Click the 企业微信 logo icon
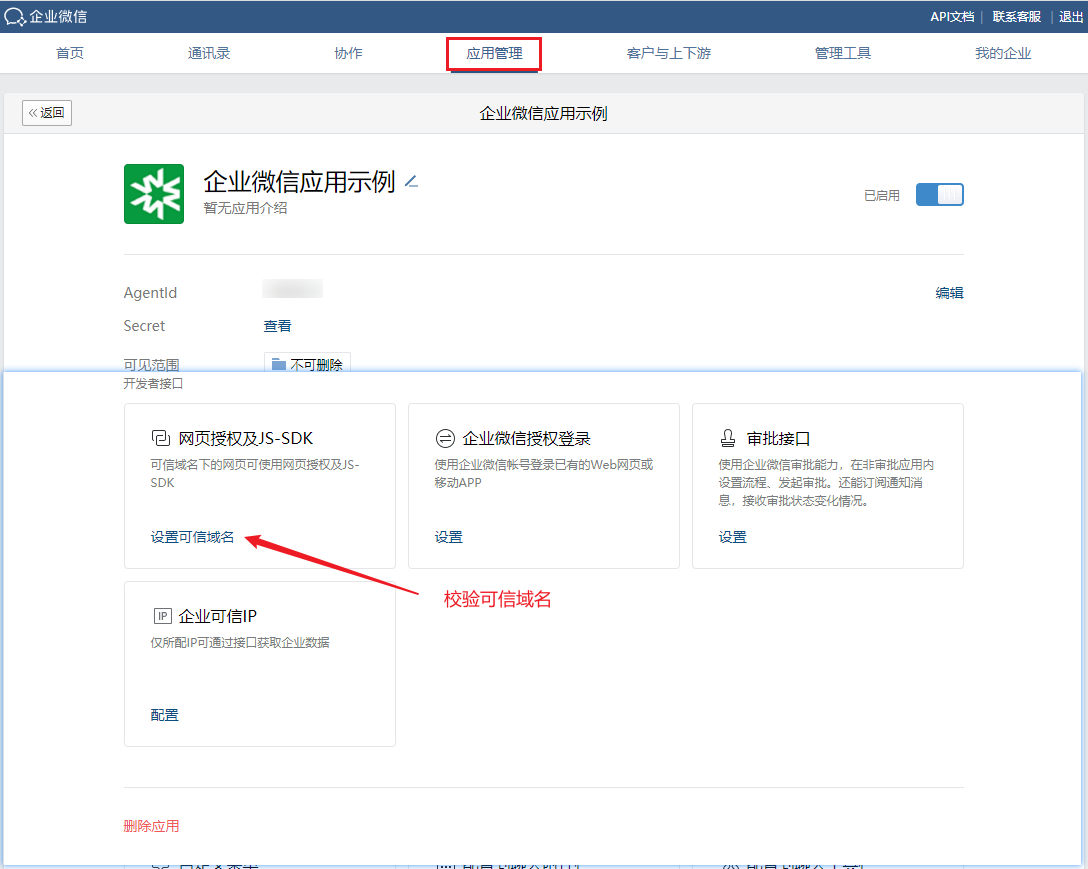Image resolution: width=1088 pixels, height=869 pixels. point(15,17)
